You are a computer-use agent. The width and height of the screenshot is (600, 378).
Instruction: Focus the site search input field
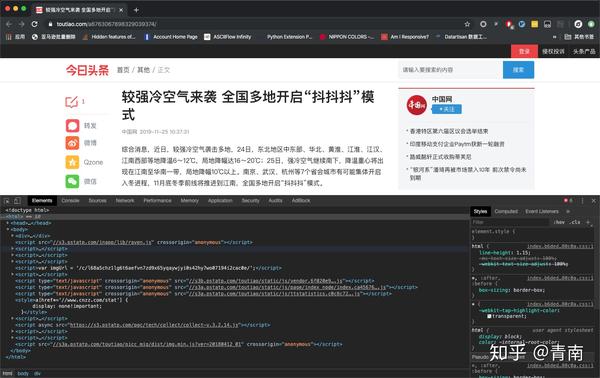pyautogui.click(x=450, y=70)
